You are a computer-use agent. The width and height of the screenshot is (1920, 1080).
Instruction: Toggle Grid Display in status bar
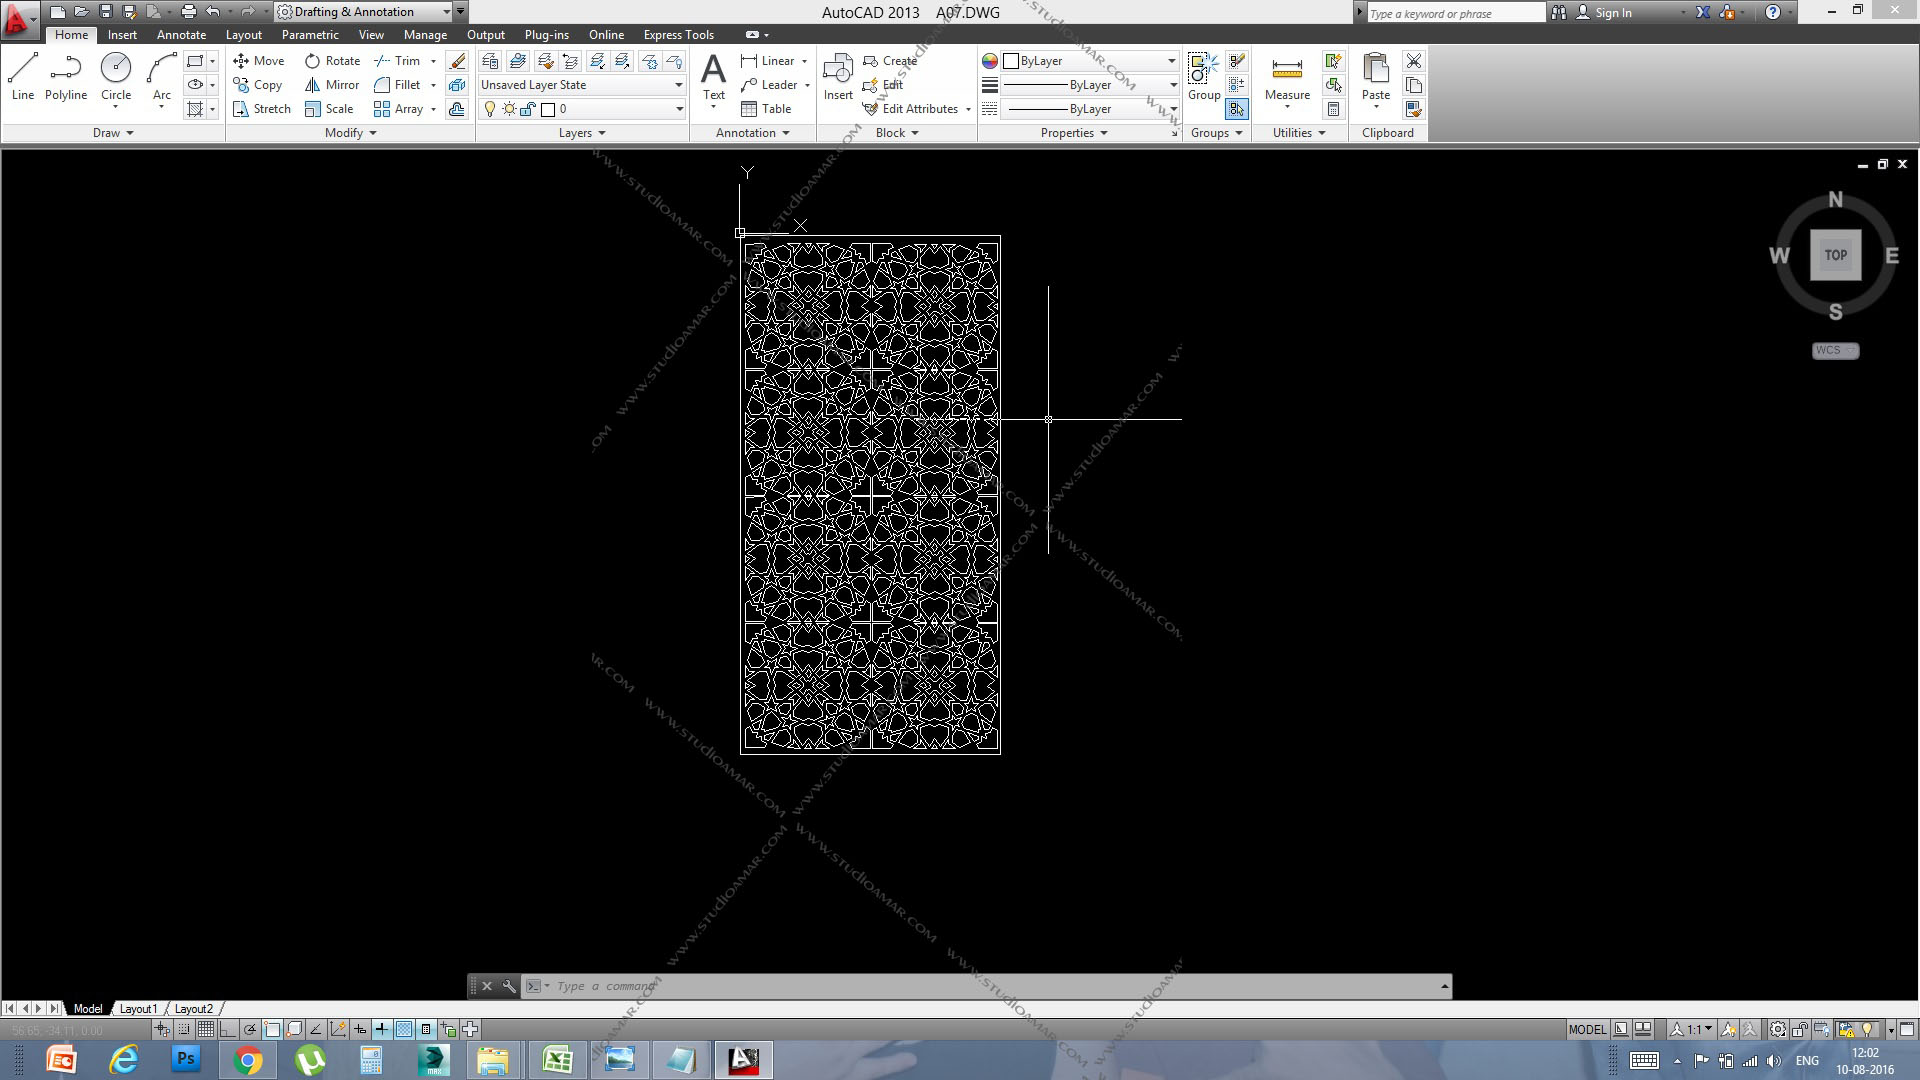pyautogui.click(x=205, y=1029)
